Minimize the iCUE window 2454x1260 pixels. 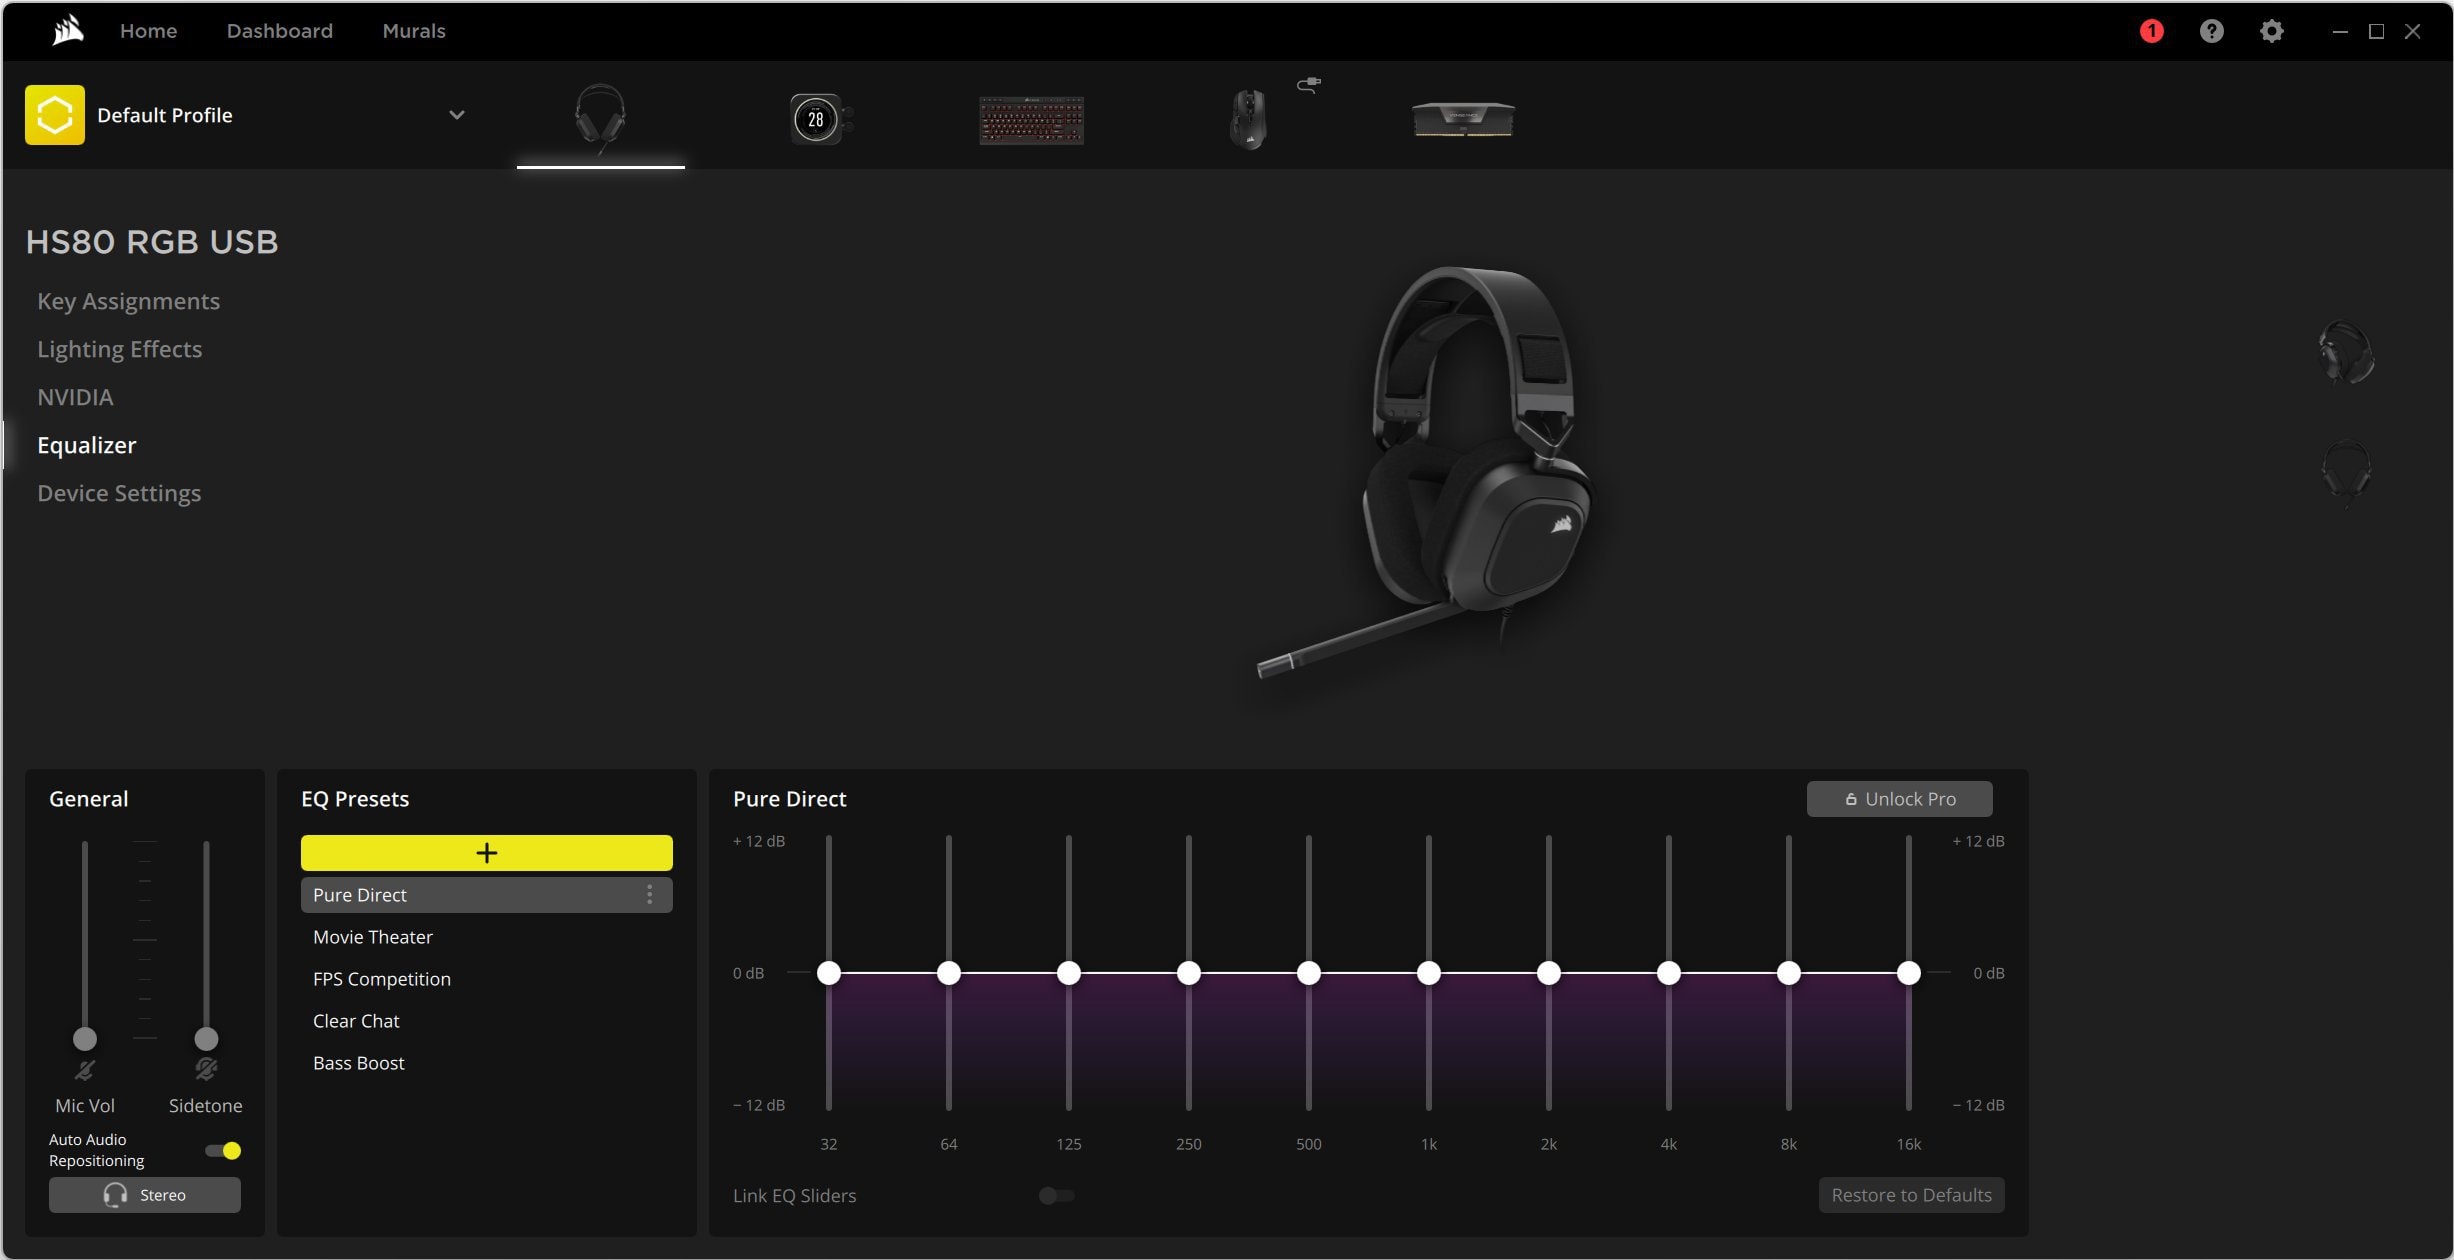[x=2340, y=31]
